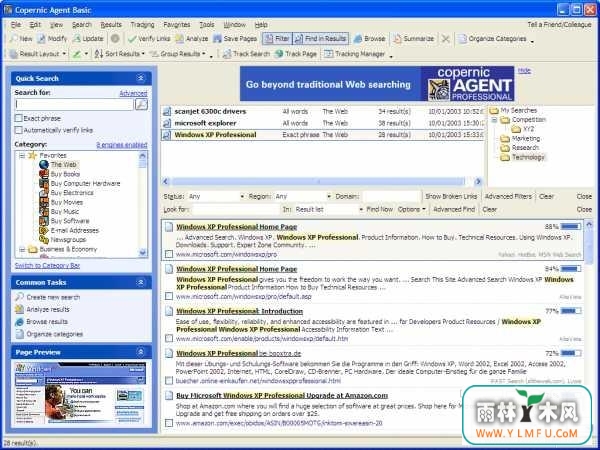The height and width of the screenshot is (450, 600).
Task: Open the Marketing searches folder
Action: [x=525, y=138]
